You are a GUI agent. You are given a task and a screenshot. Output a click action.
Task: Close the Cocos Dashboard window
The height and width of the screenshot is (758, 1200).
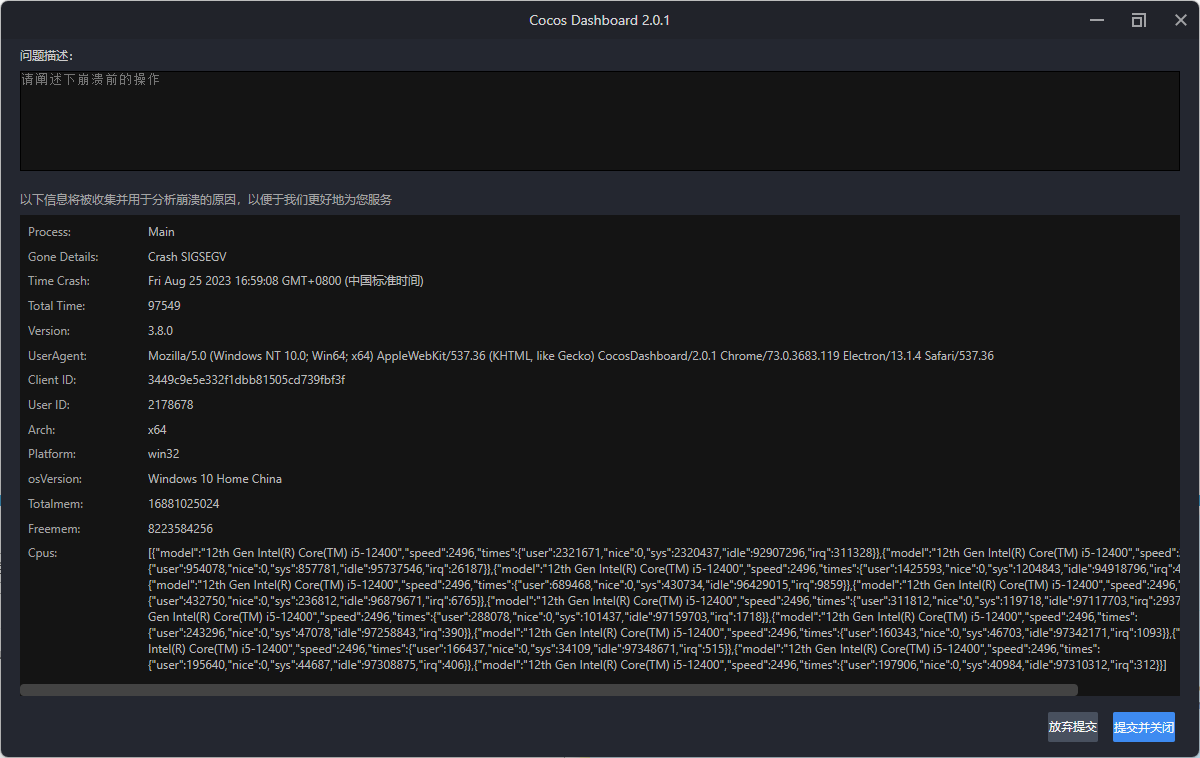tap(1180, 20)
